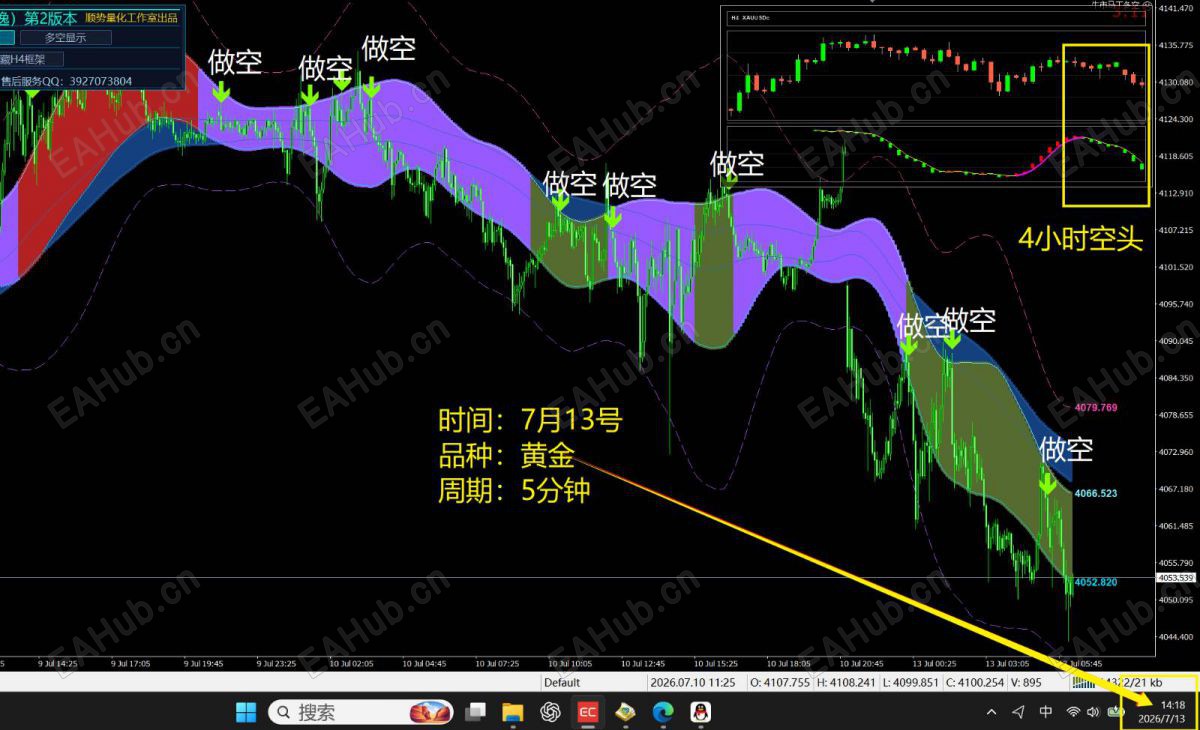Viewport: 1200px width, 730px height.
Task: Expand the hidden tray icons chevron
Action: [991, 712]
